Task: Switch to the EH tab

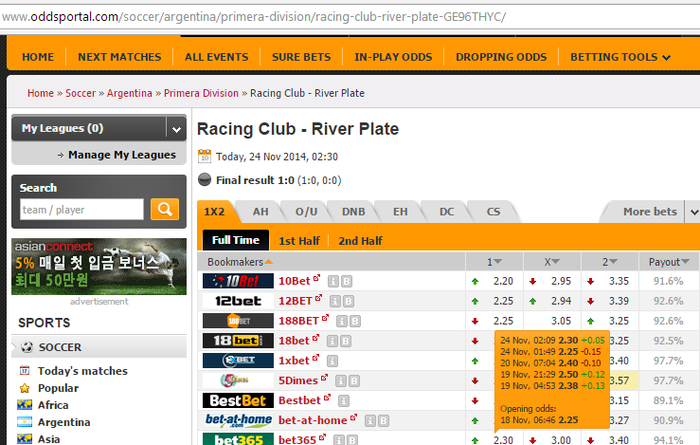Action: pos(400,212)
